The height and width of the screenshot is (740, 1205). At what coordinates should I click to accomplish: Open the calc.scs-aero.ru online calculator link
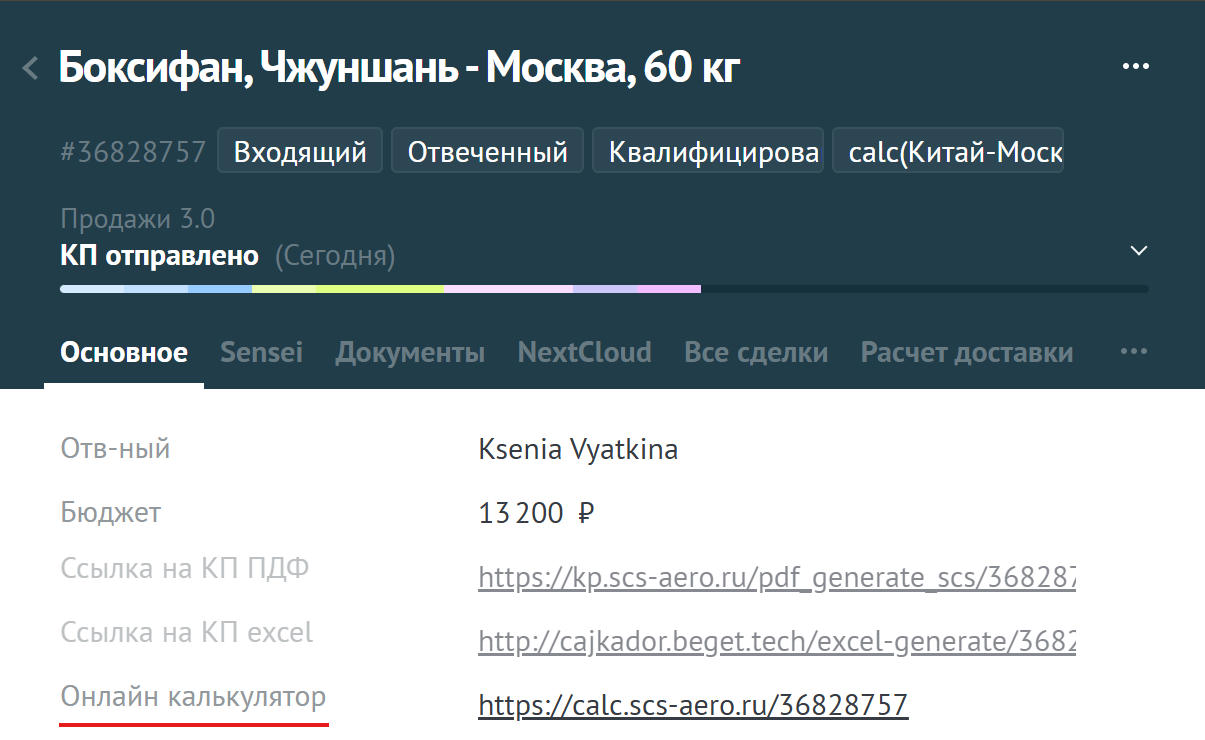click(x=692, y=705)
